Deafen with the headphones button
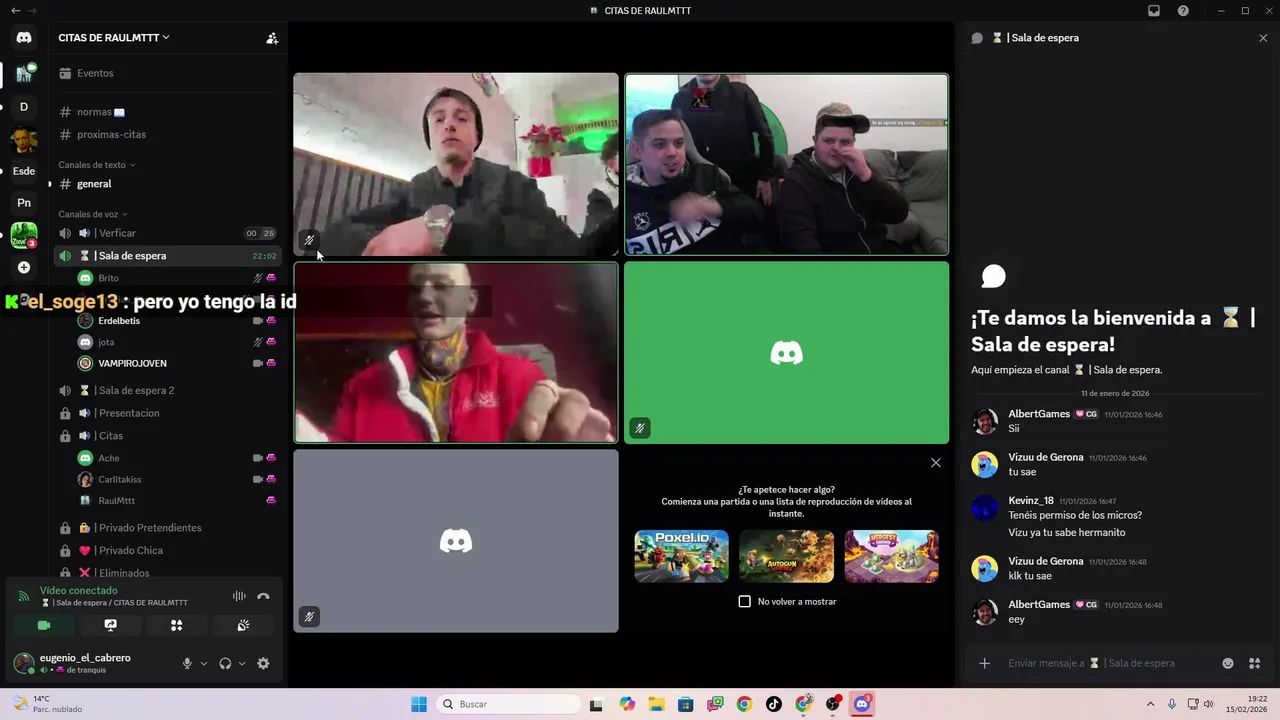 point(225,663)
